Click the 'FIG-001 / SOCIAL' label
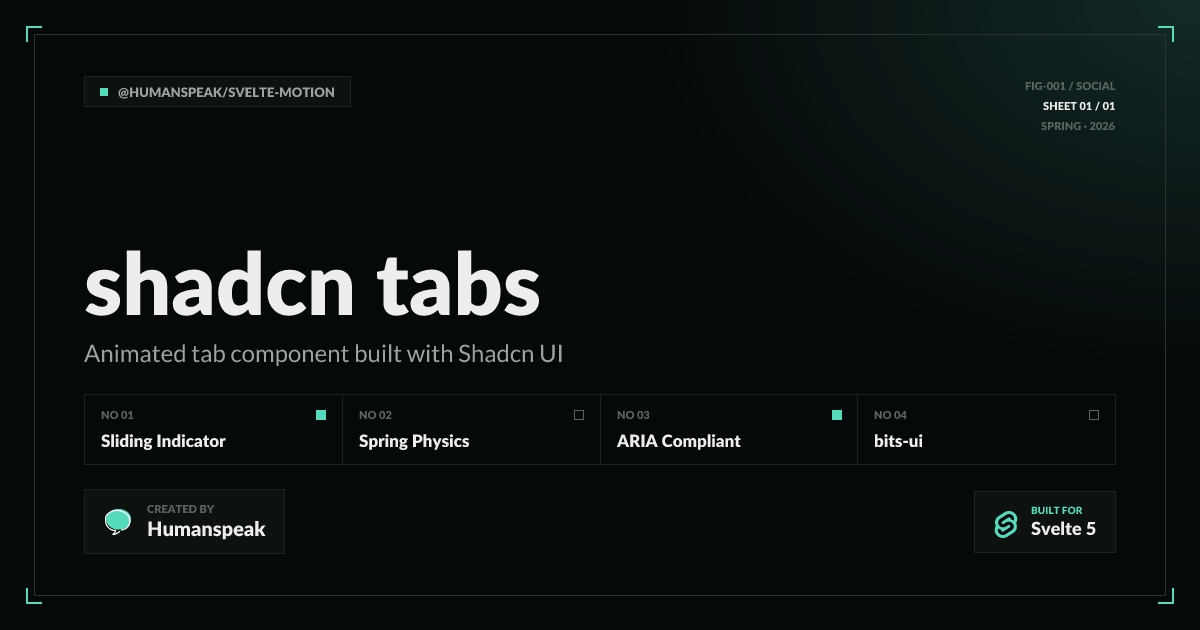 click(x=1070, y=86)
